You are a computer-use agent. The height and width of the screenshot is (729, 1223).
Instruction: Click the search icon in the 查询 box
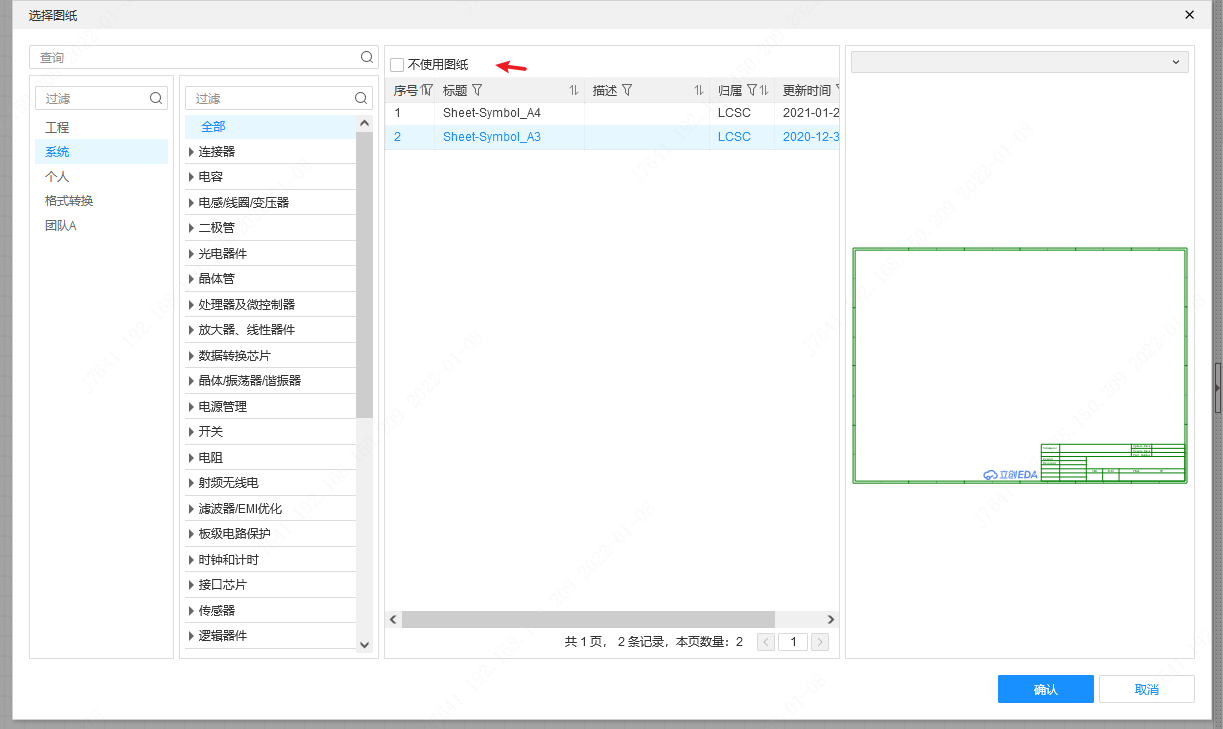coord(367,58)
